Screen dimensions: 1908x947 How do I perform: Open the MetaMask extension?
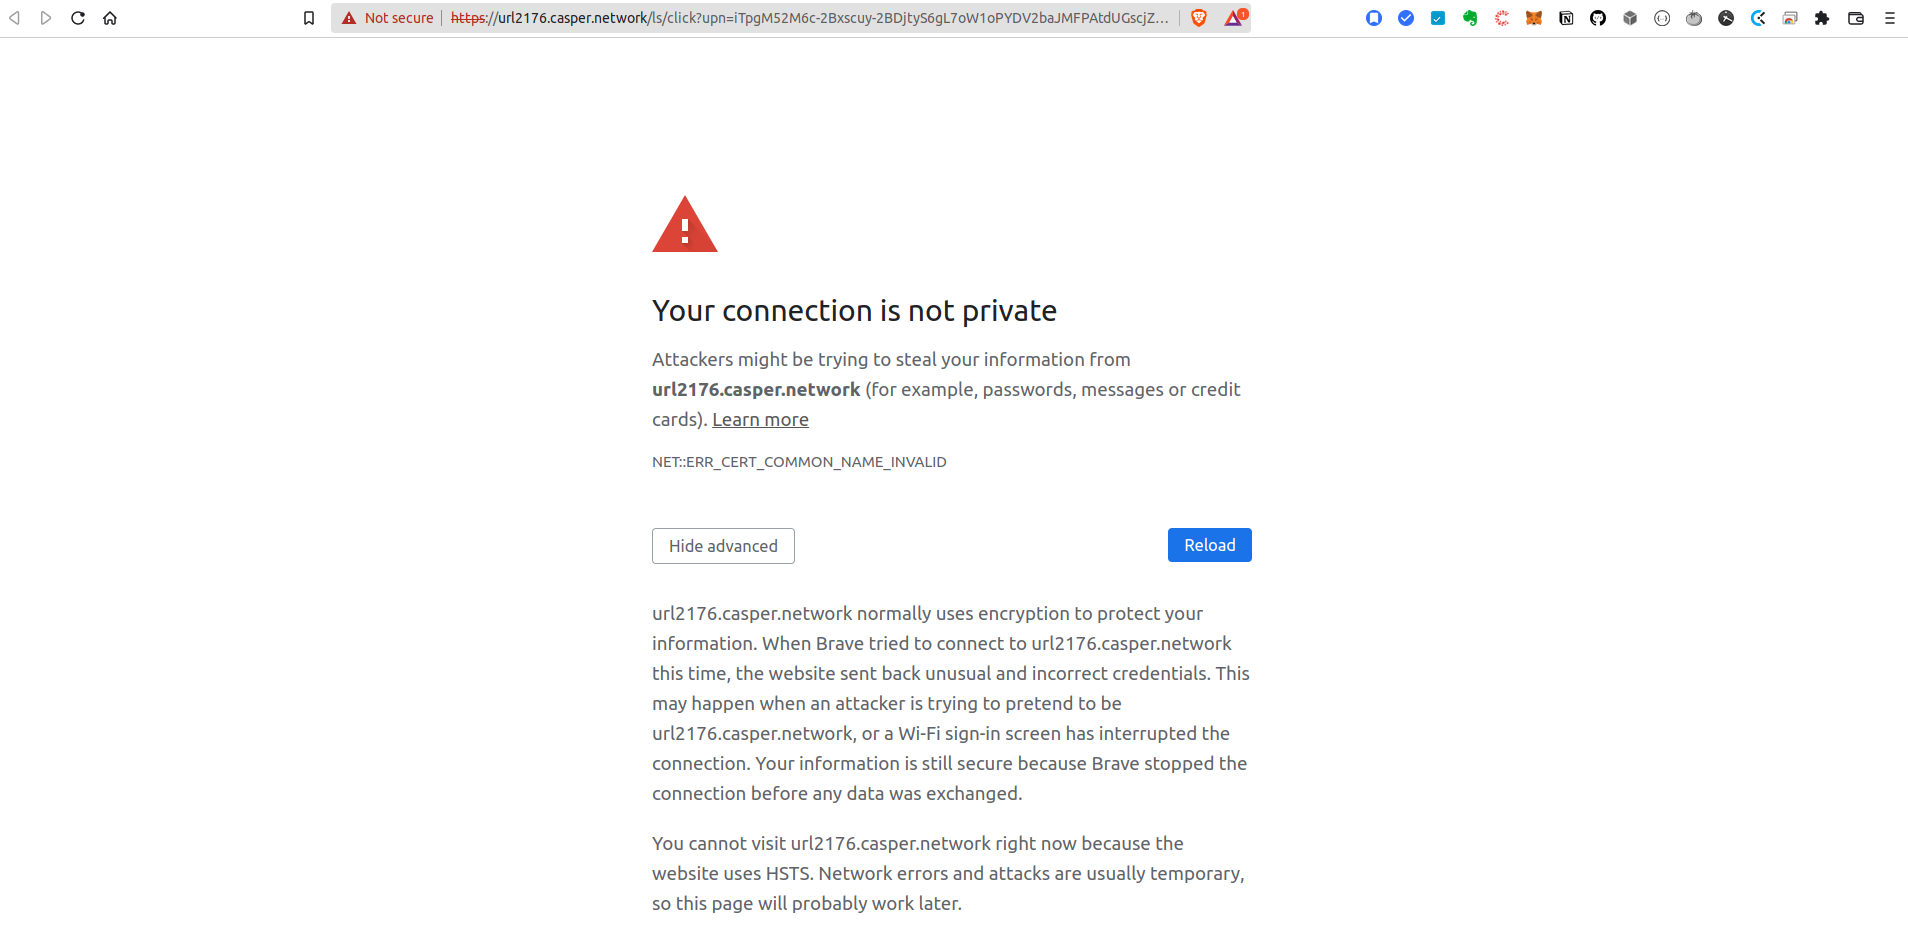pos(1534,17)
